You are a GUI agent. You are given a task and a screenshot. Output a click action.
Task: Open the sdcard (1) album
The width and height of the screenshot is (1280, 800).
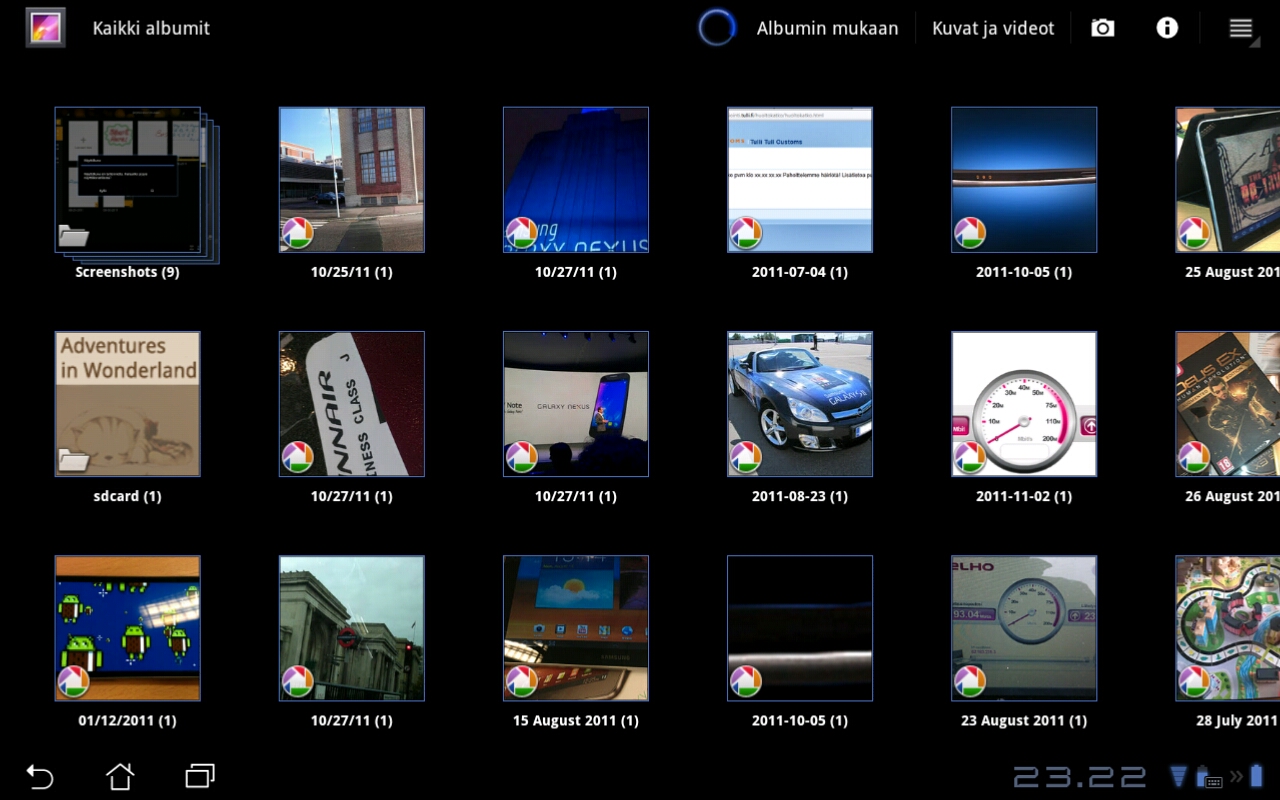click(128, 404)
